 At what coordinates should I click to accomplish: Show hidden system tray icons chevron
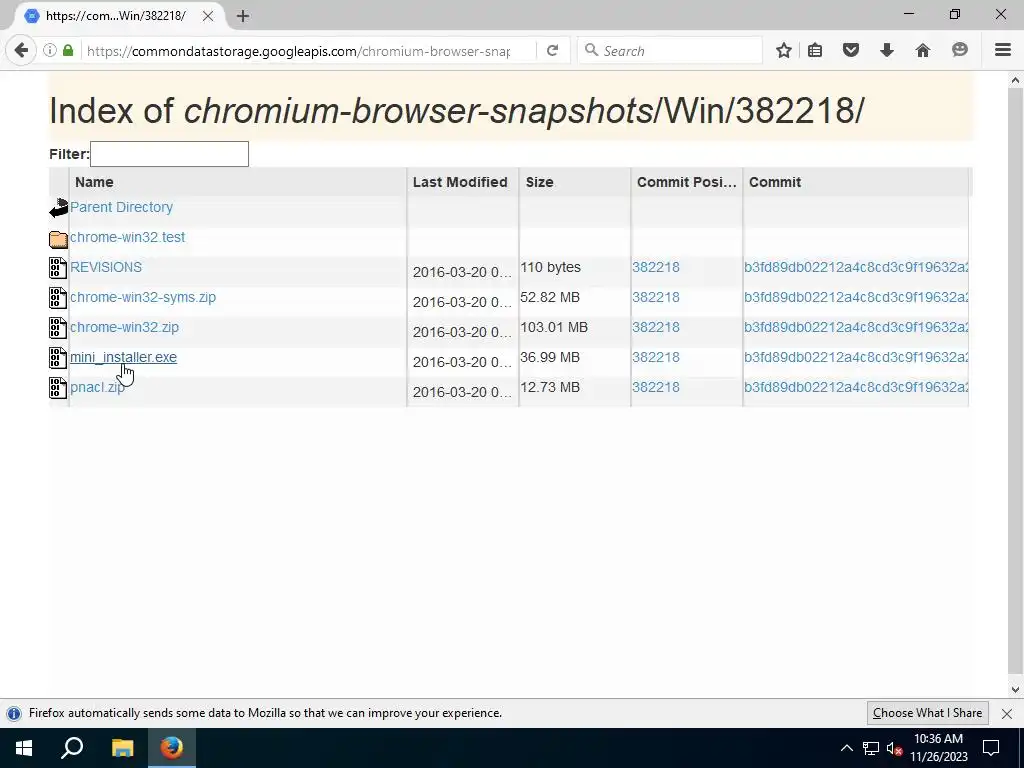pyautogui.click(x=846, y=748)
